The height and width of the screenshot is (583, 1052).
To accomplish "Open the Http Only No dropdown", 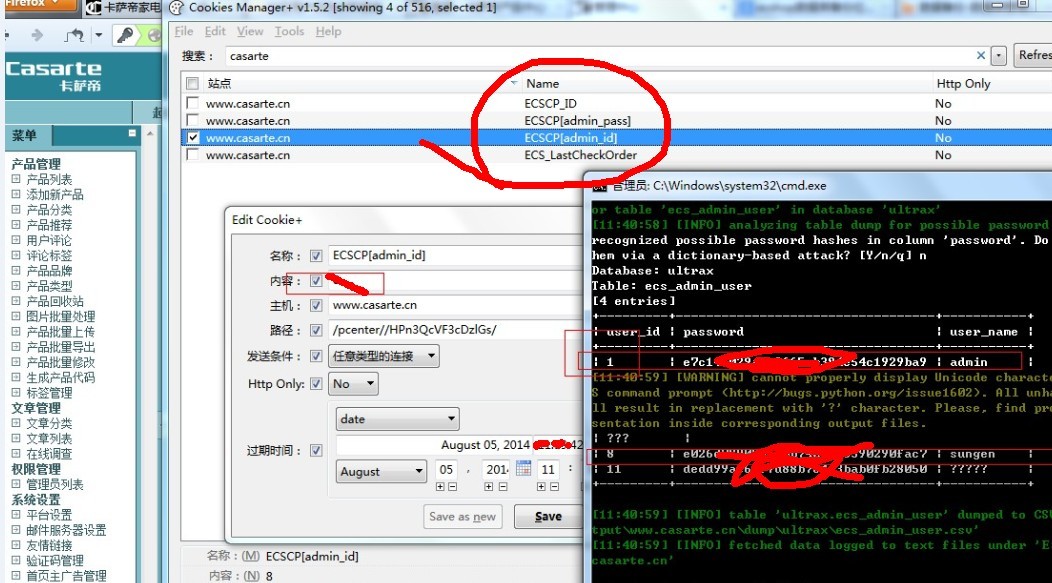I will pos(354,384).
